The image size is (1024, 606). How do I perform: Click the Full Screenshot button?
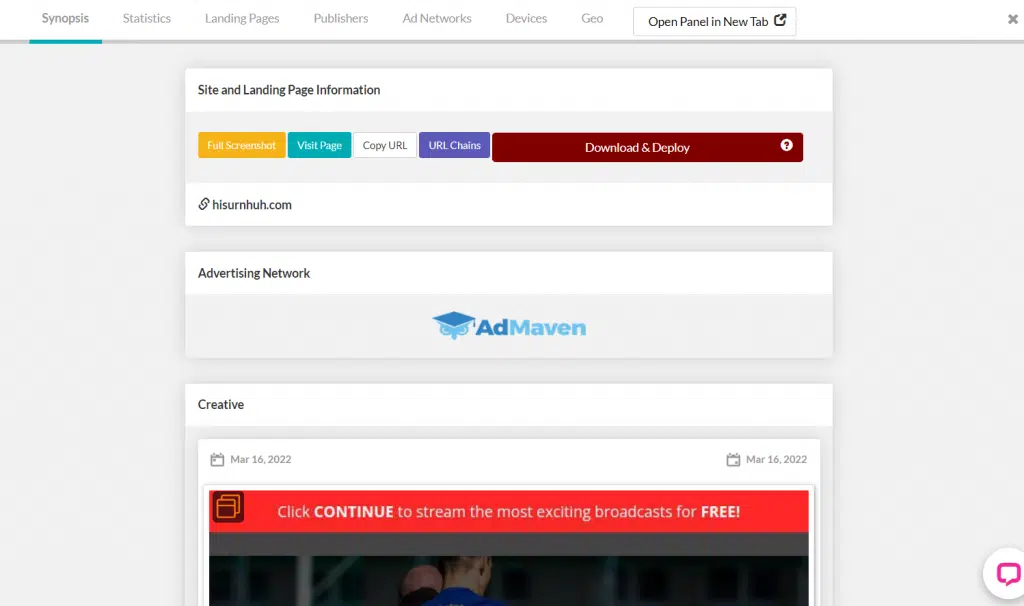[242, 146]
